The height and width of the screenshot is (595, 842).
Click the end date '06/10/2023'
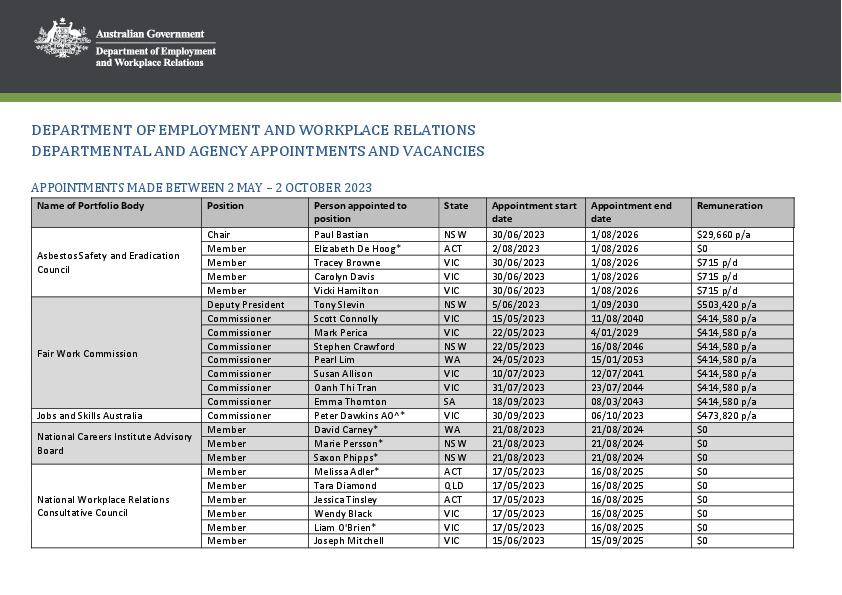click(x=617, y=415)
